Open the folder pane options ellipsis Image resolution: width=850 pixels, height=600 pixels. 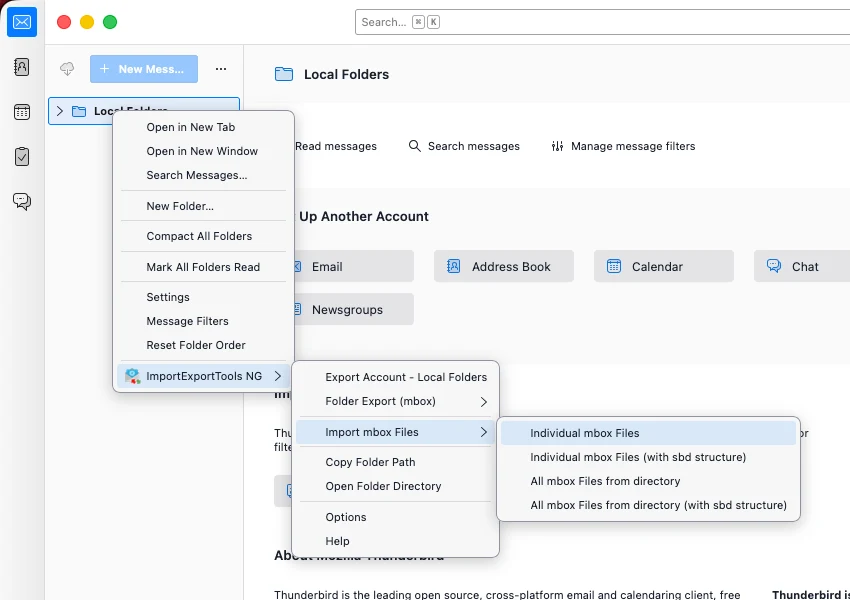click(221, 69)
